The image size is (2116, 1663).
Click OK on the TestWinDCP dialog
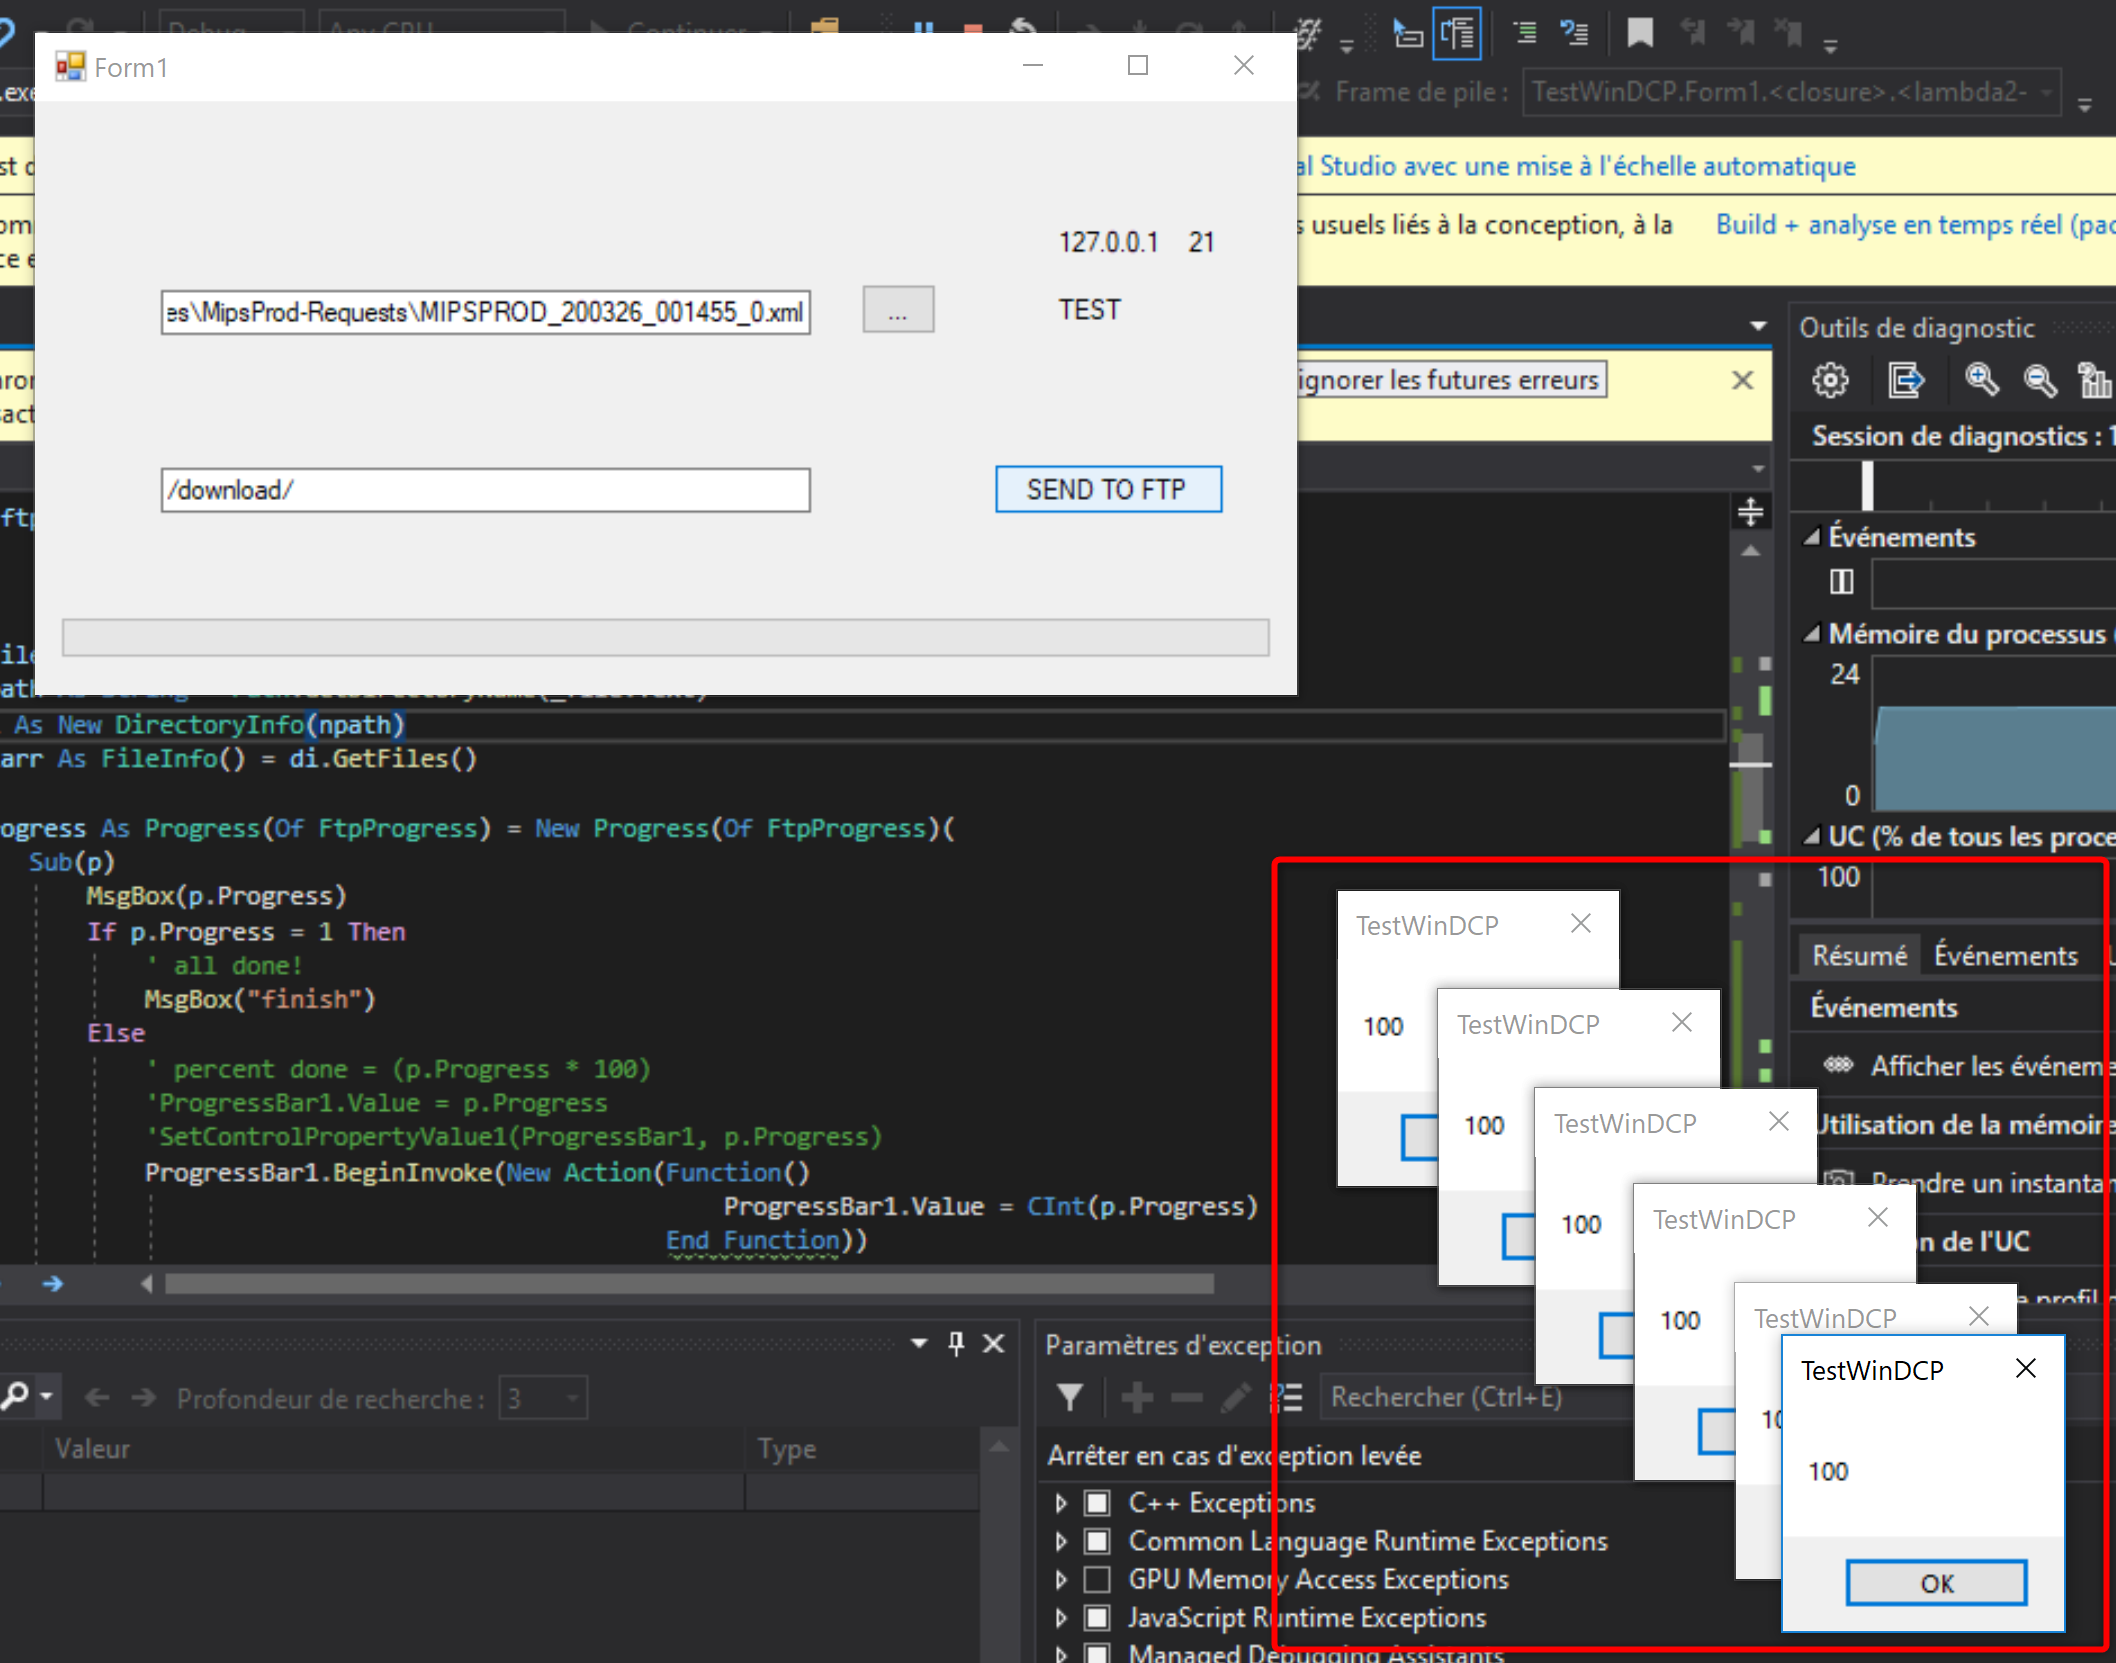pyautogui.click(x=1935, y=1583)
